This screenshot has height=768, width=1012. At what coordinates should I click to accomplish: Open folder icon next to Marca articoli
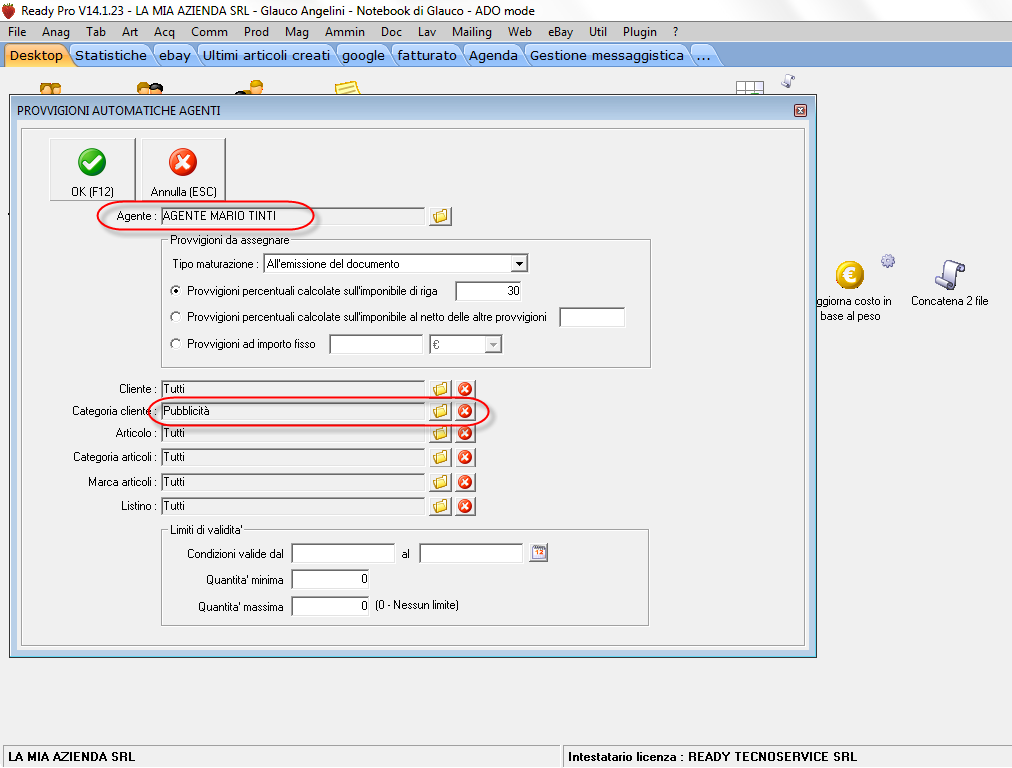point(440,482)
